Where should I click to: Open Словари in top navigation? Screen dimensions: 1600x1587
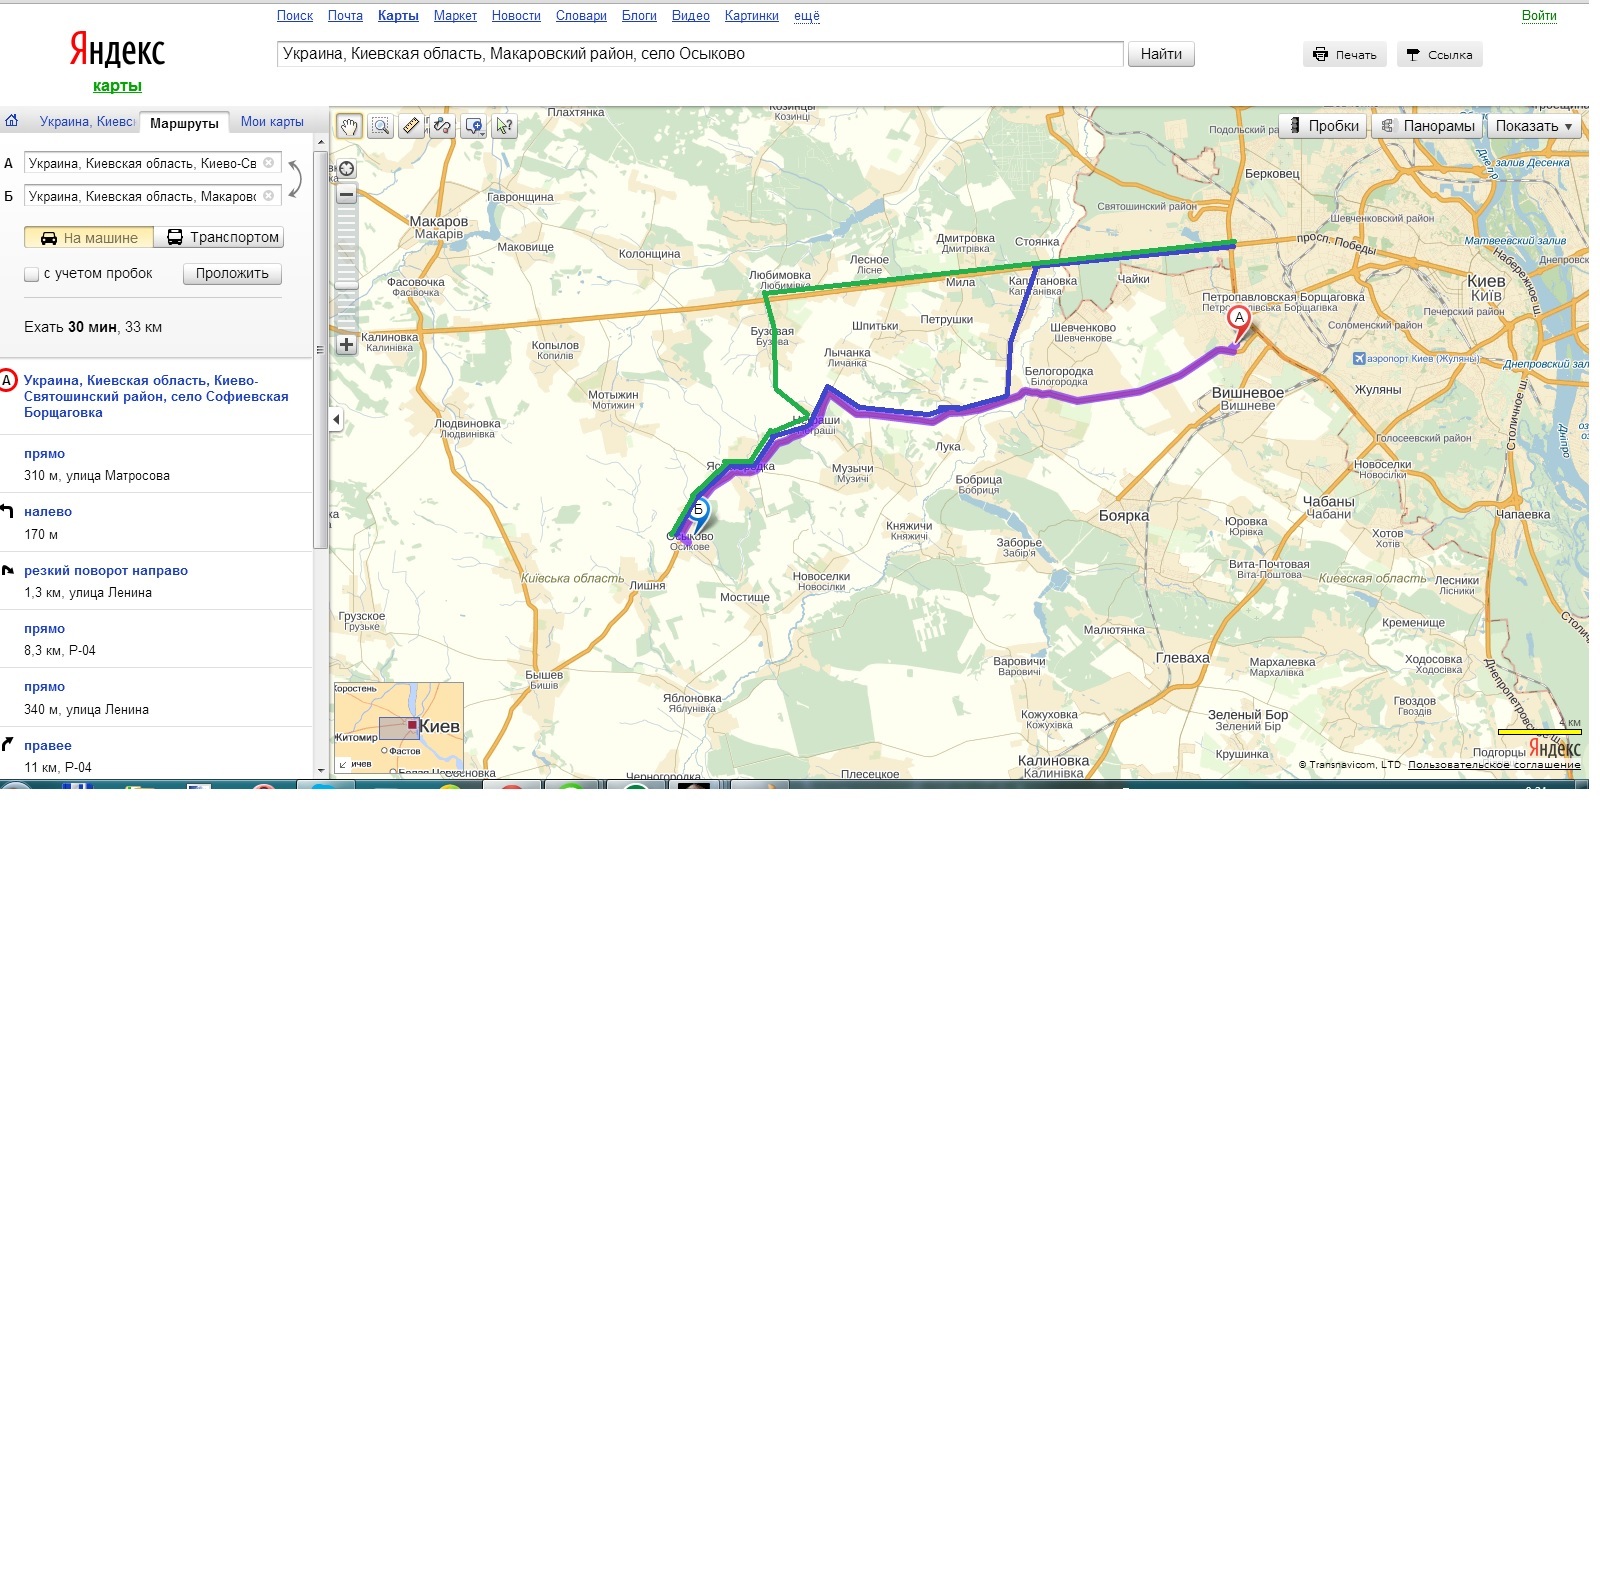(581, 16)
